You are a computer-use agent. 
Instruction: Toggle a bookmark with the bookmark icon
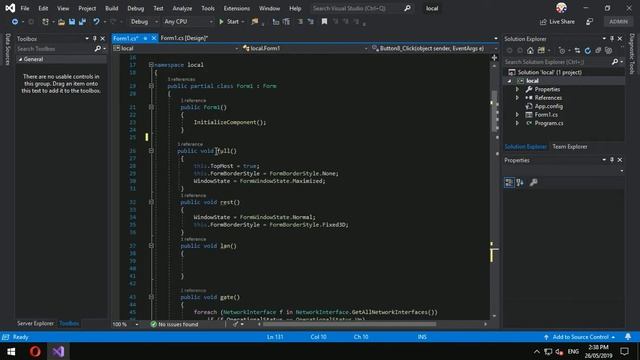(324, 22)
